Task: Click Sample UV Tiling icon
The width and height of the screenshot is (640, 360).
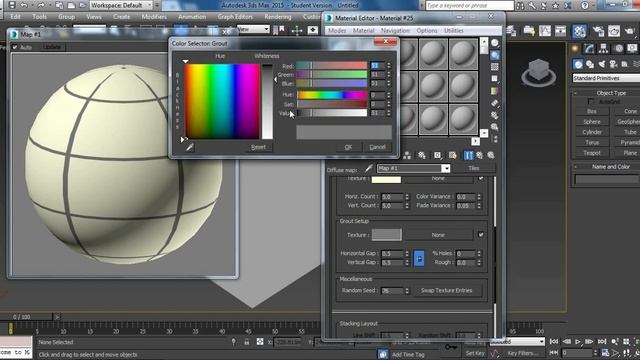Action: [x=495, y=78]
